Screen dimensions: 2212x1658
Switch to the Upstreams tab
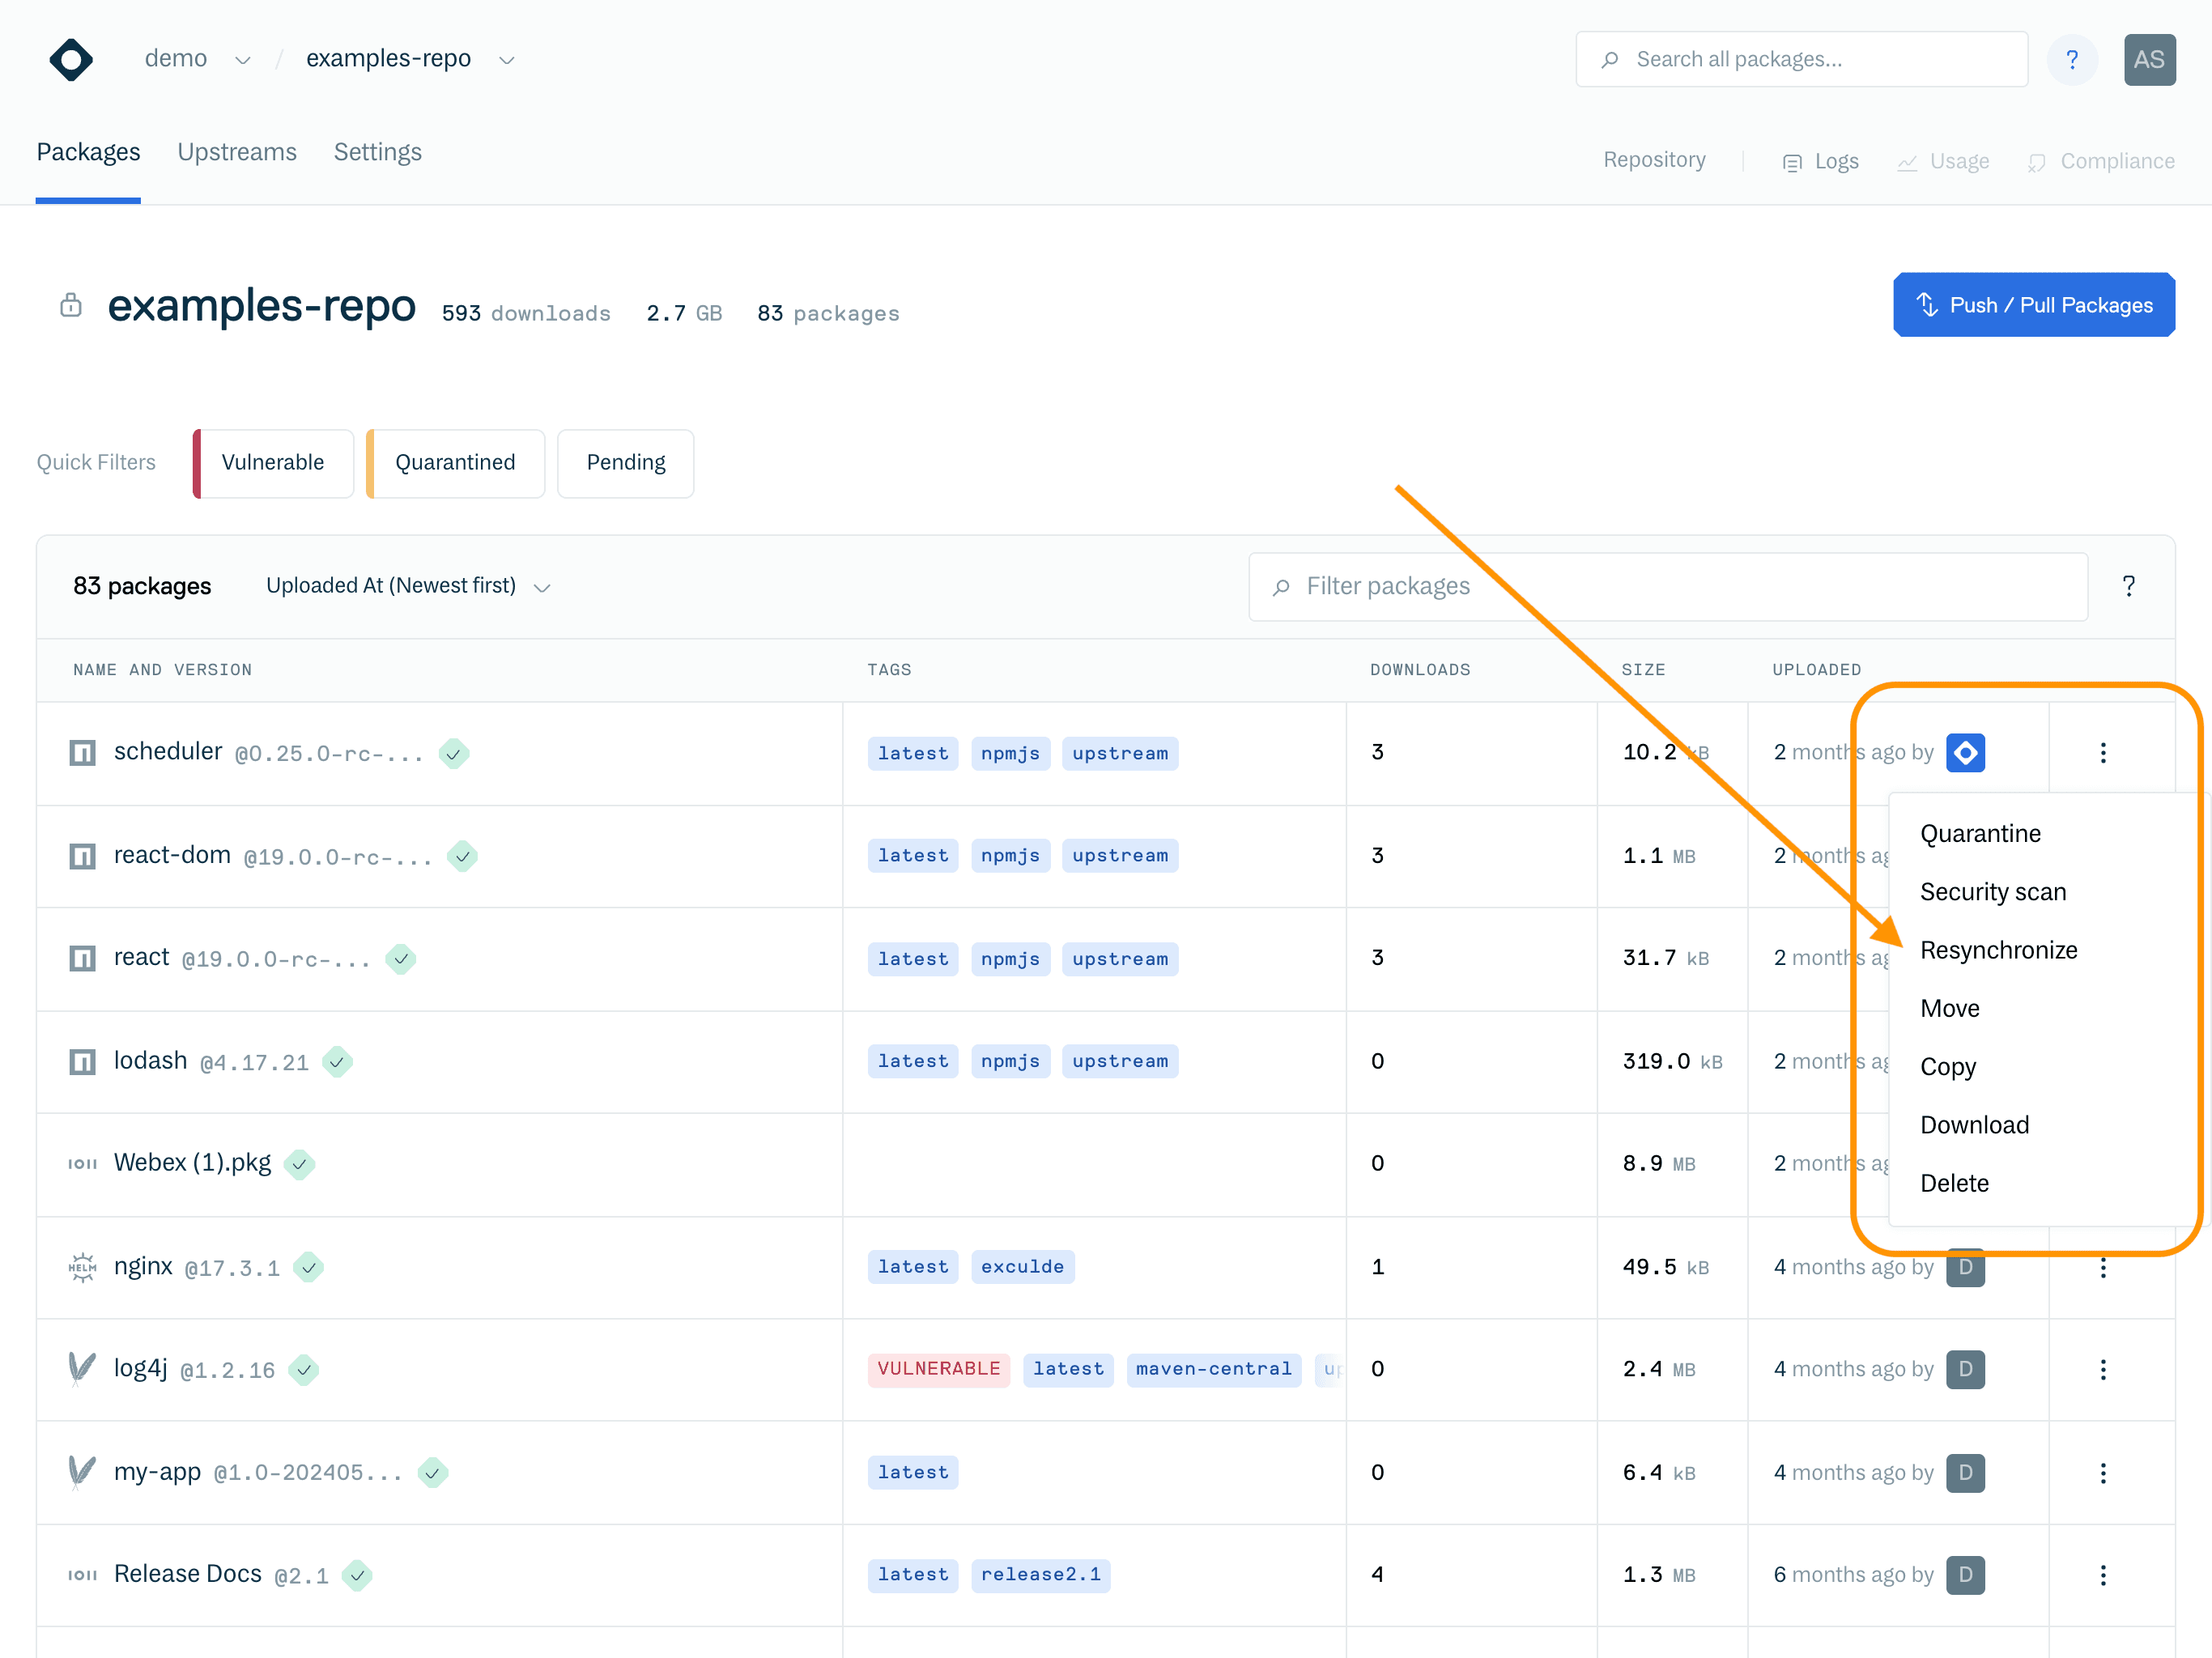click(x=237, y=152)
